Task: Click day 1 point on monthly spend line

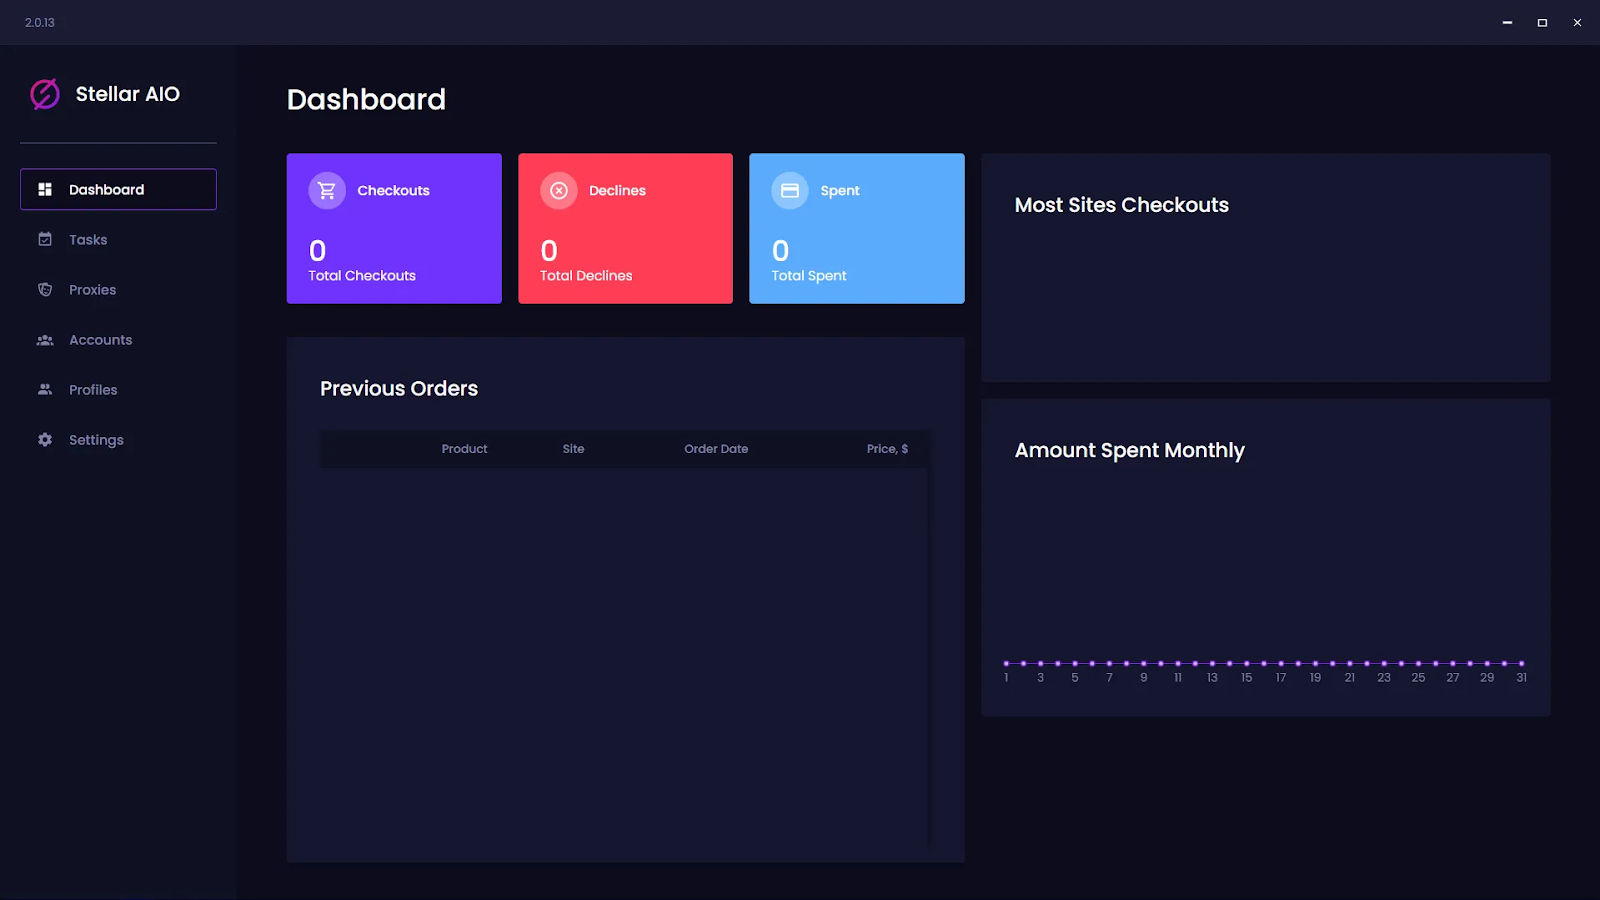Action: (1006, 663)
